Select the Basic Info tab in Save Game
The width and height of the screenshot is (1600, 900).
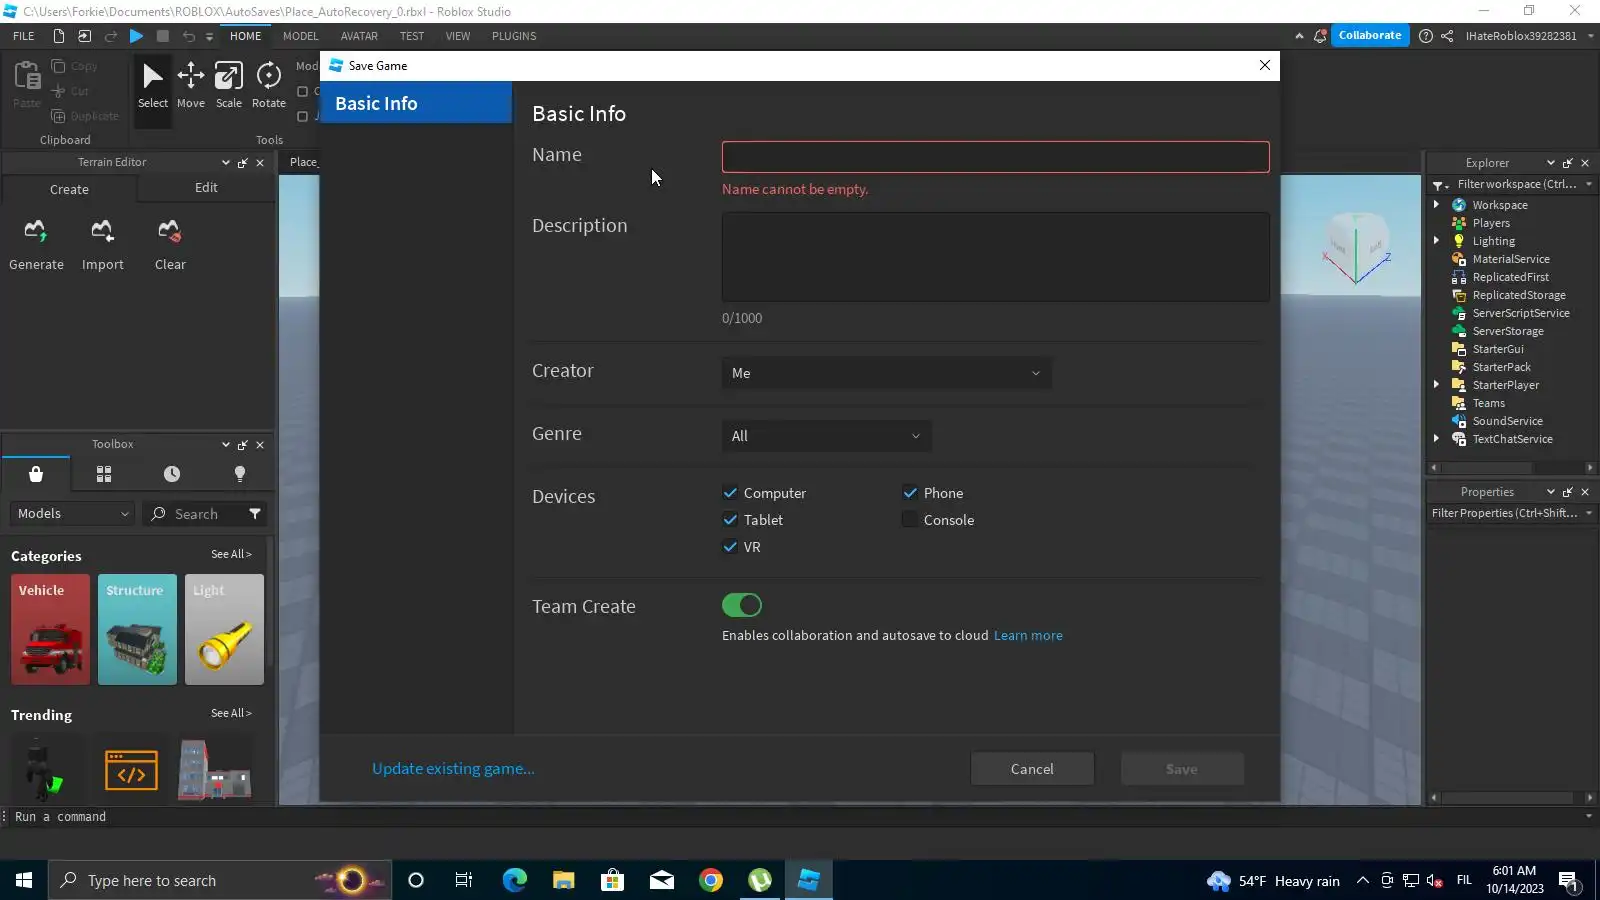416,103
